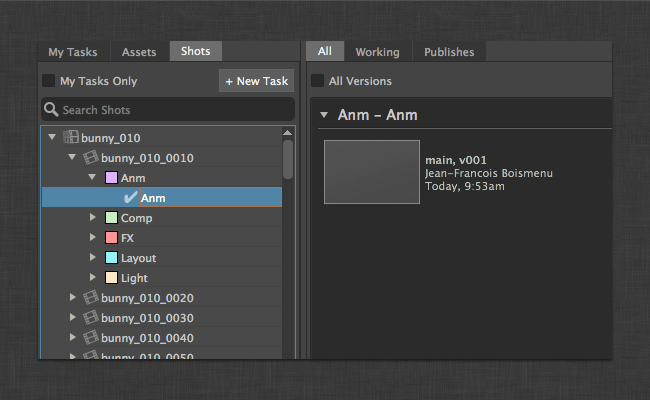Click the bunny_010_0020 shot film icon
The image size is (650, 400).
pyautogui.click(x=90, y=298)
